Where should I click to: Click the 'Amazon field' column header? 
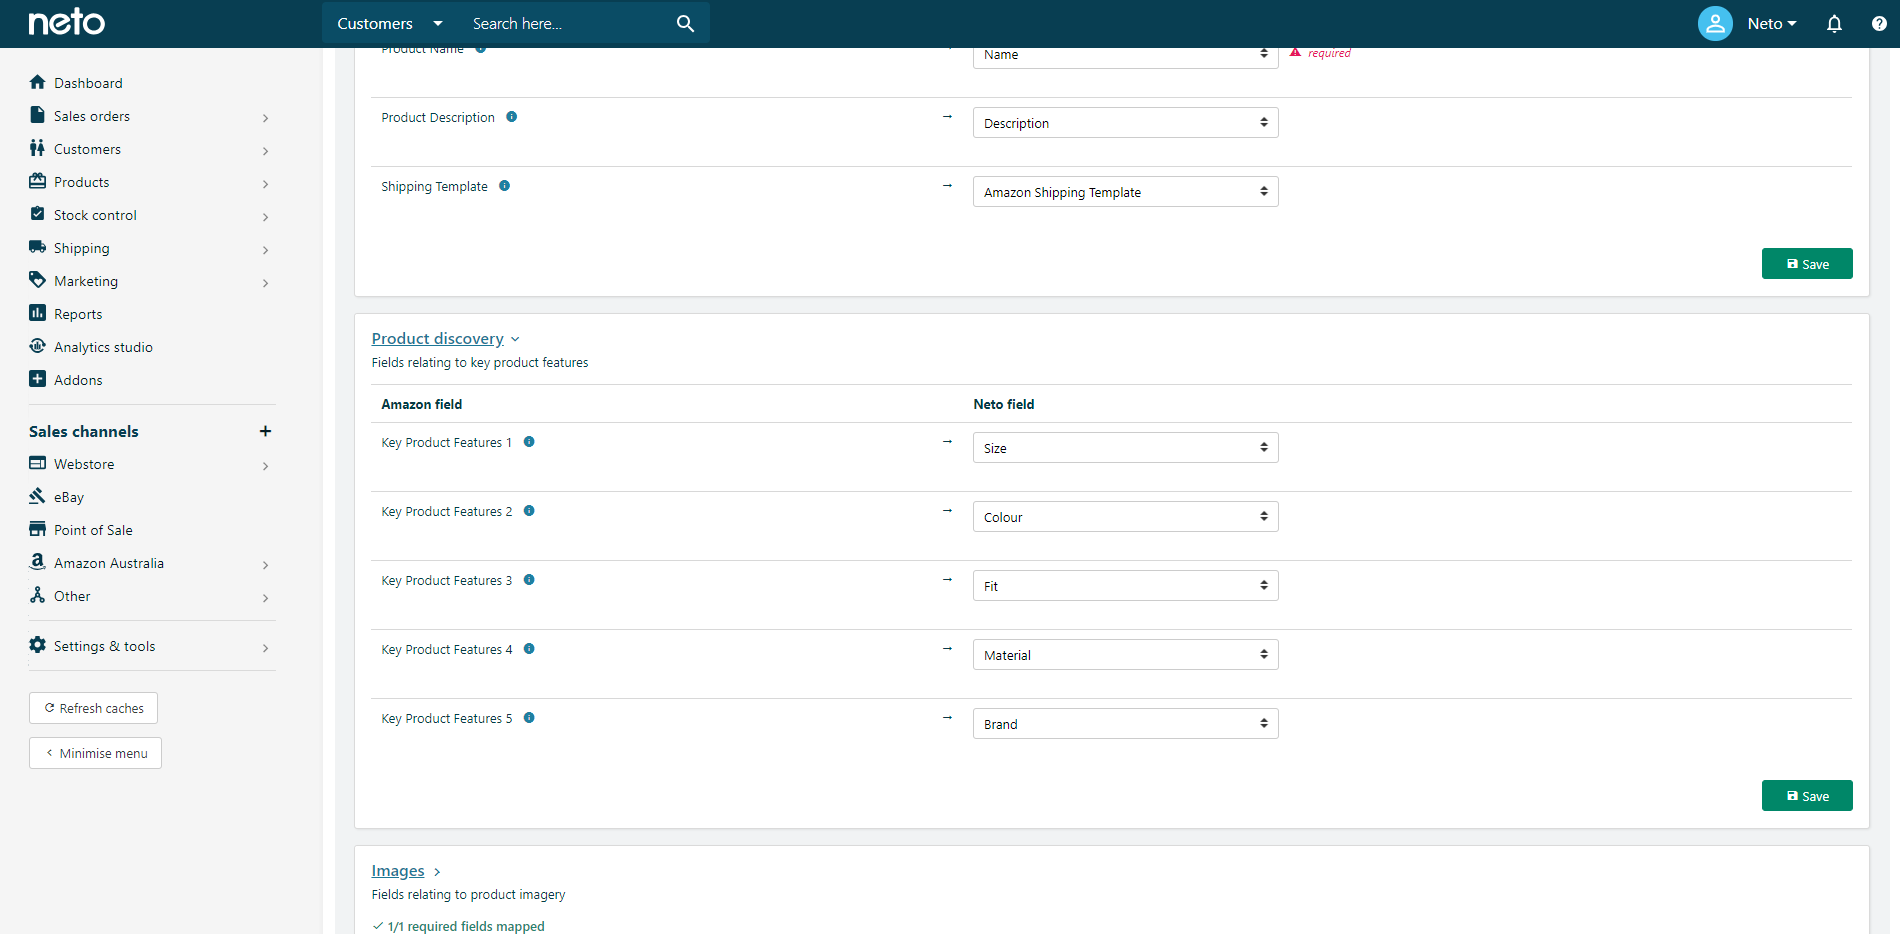(x=422, y=404)
